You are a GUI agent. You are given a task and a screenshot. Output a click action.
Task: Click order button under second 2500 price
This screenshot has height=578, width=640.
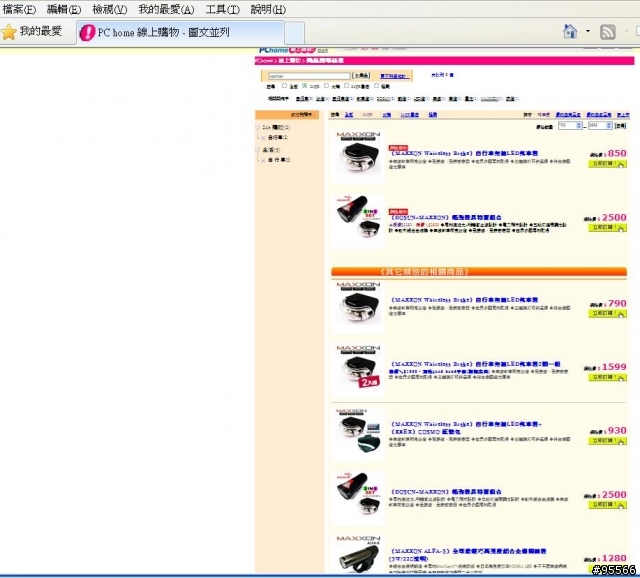tap(607, 505)
